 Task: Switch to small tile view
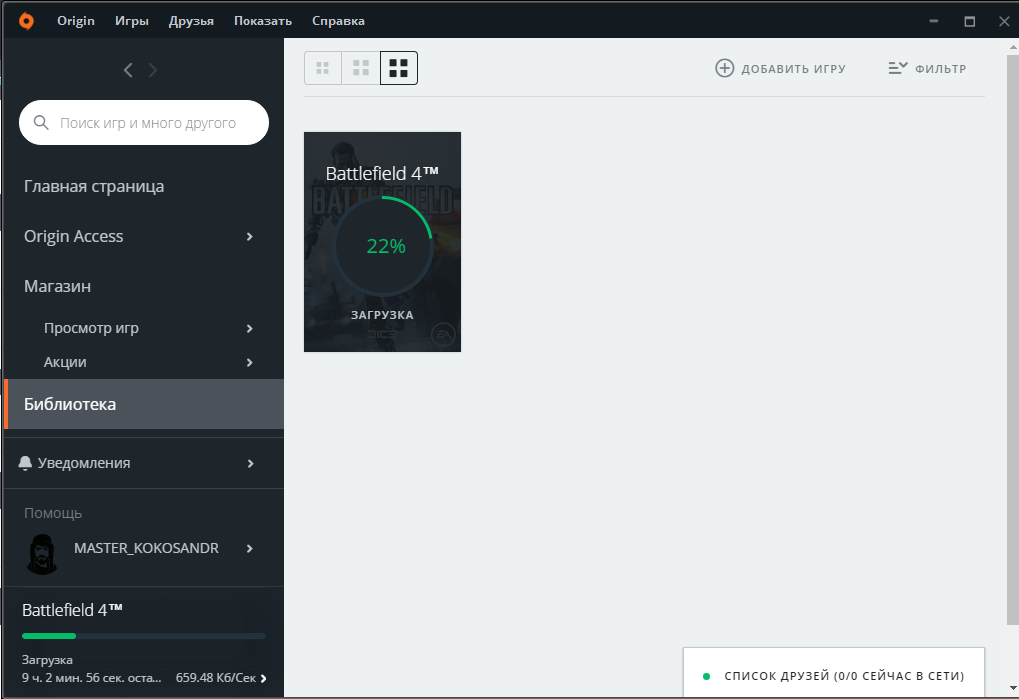(x=322, y=68)
